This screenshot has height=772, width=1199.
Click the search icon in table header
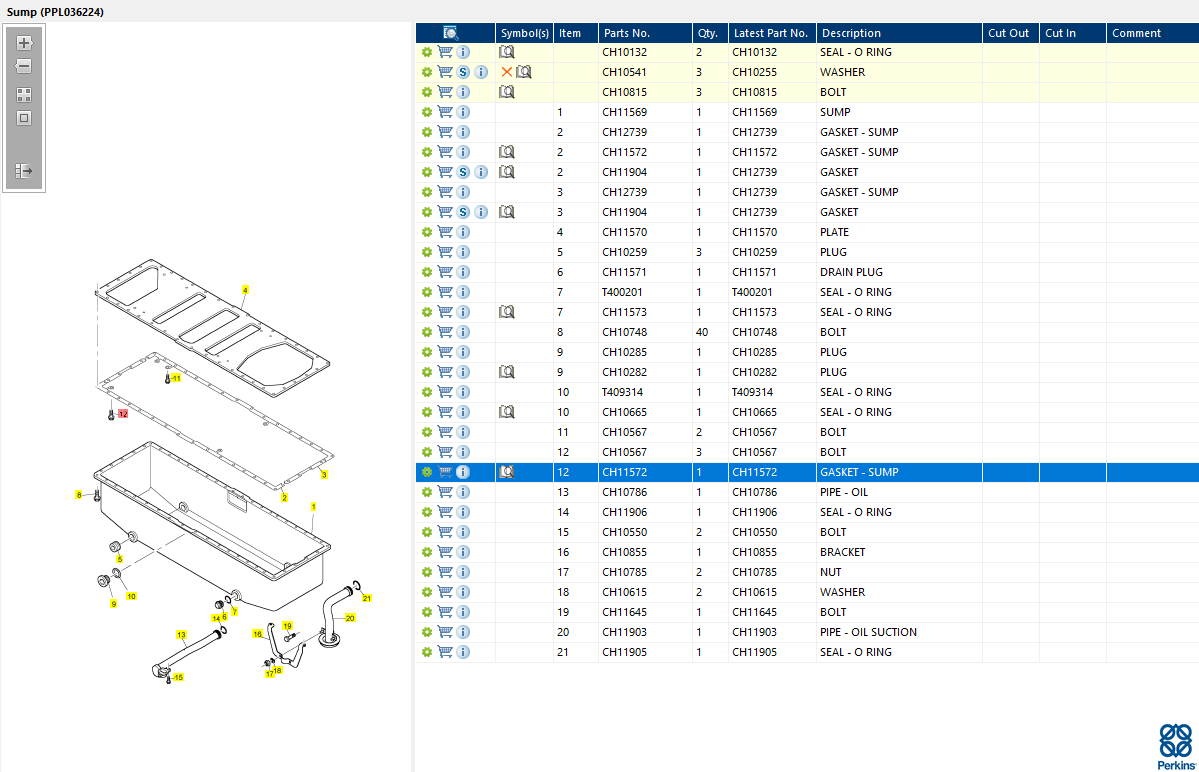click(x=451, y=33)
